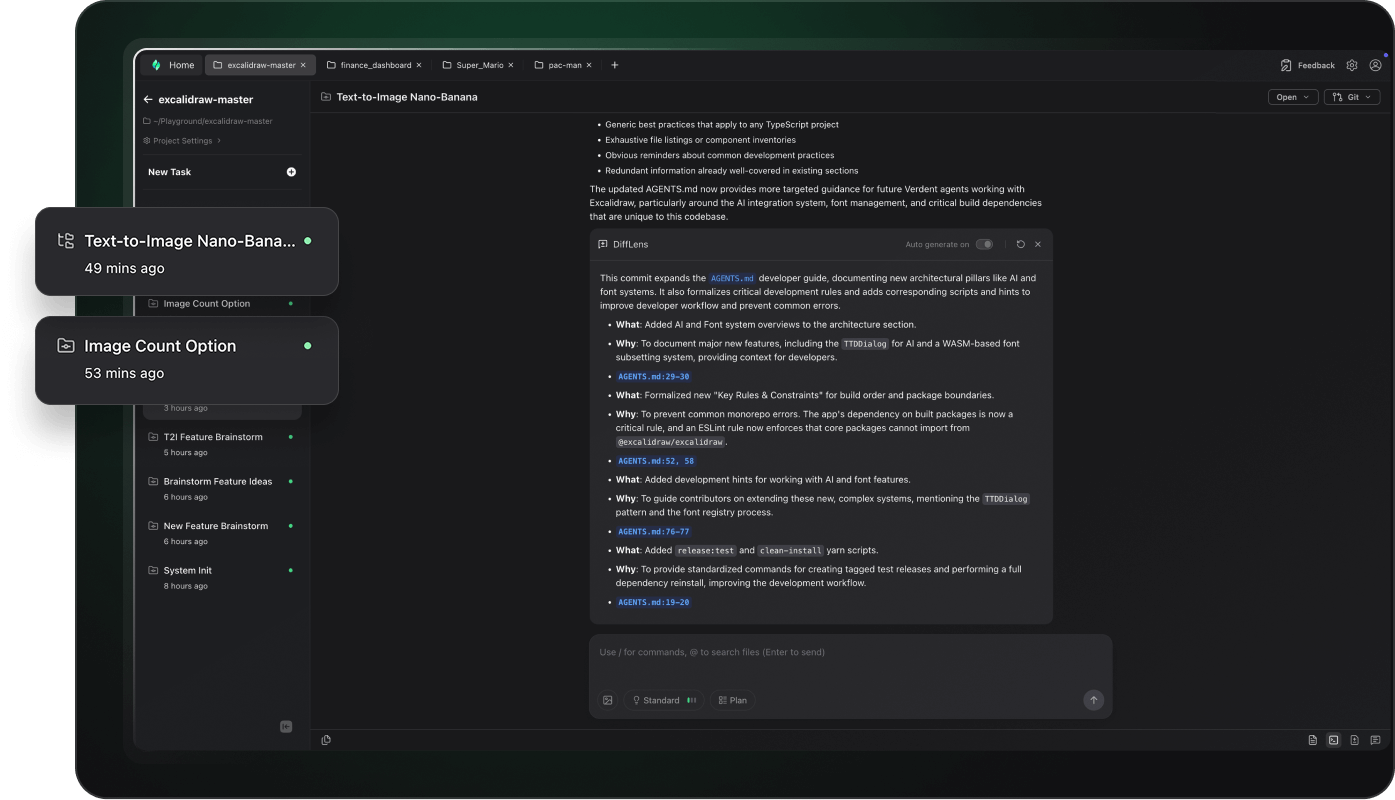
Task: Switch to the Super_Mario tab
Action: point(478,65)
